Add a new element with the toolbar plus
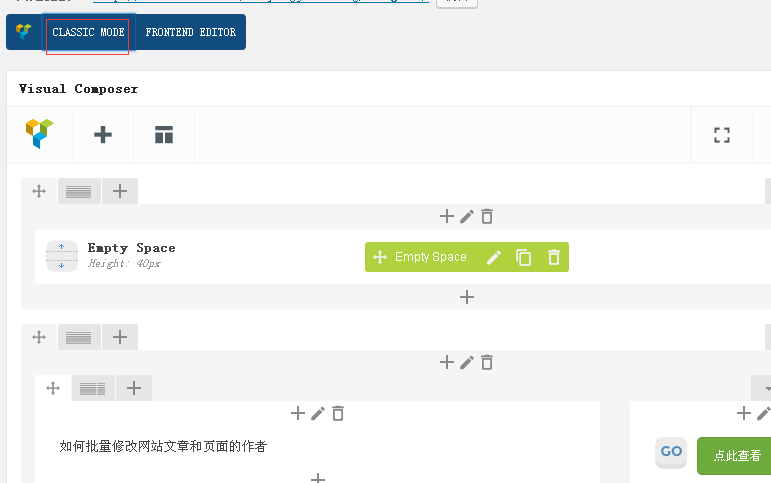Viewport: 771px width, 483px height. click(x=103, y=135)
